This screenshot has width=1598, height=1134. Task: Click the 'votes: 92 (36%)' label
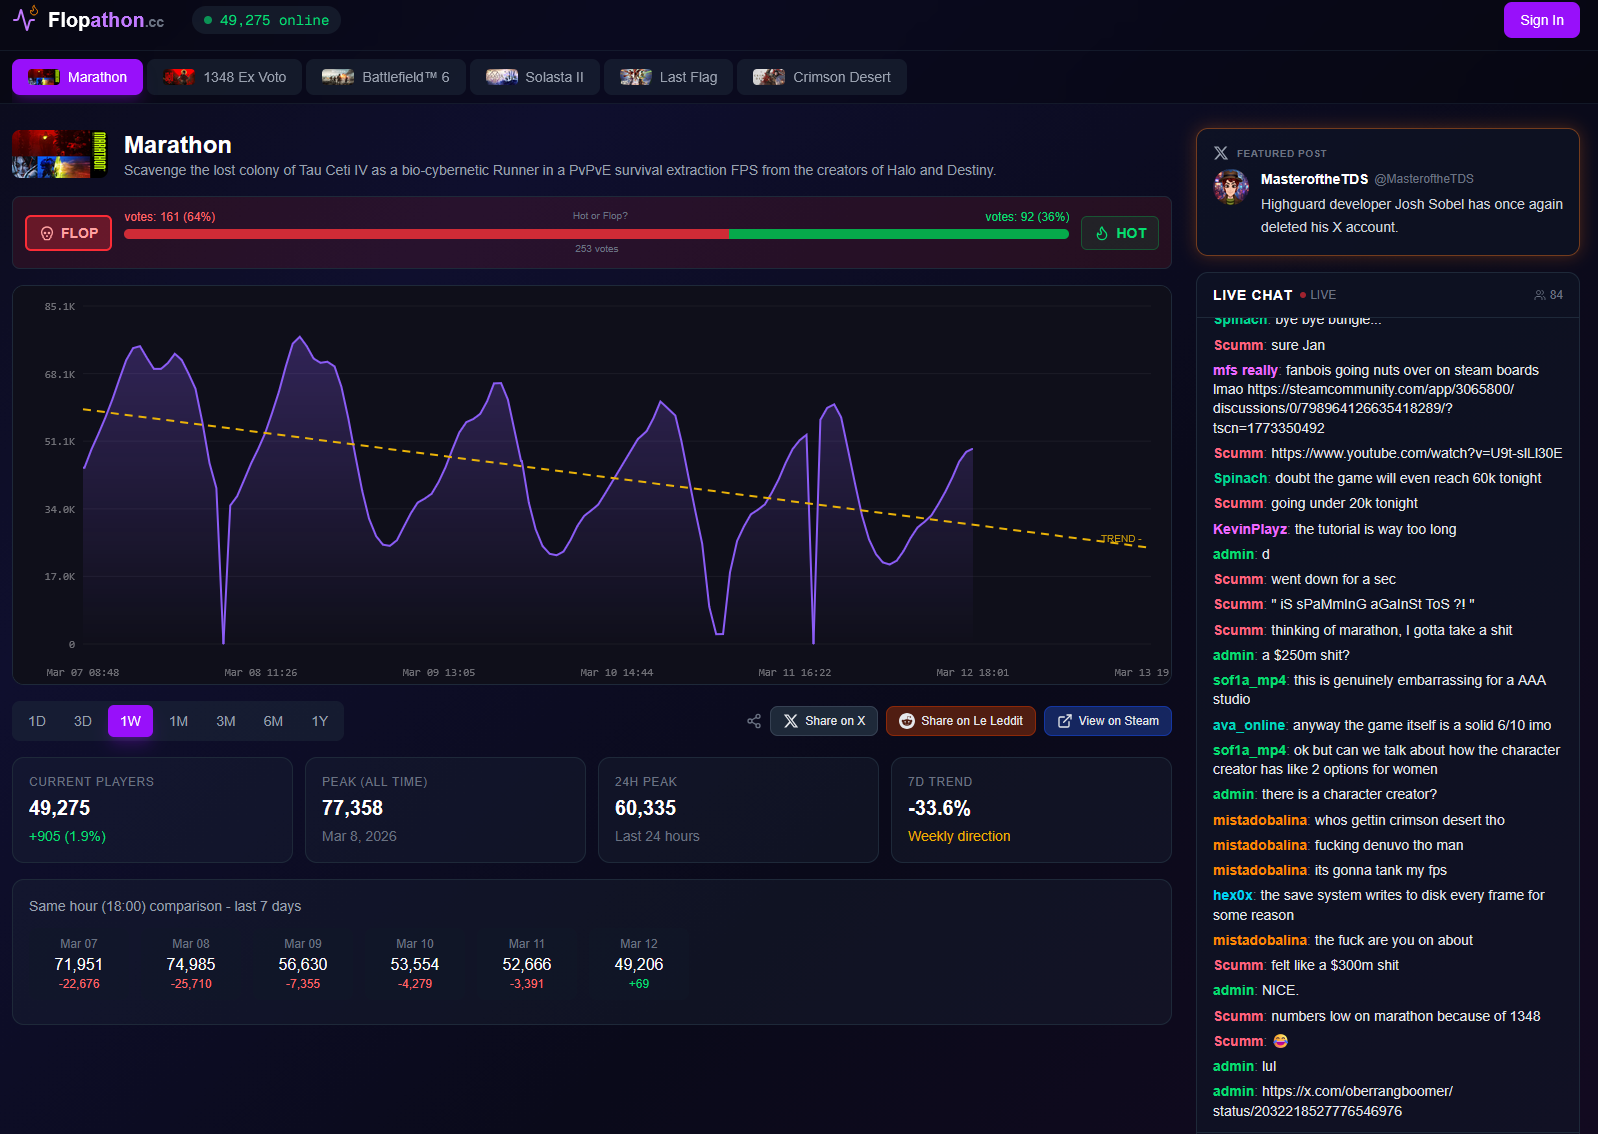(x=1027, y=217)
